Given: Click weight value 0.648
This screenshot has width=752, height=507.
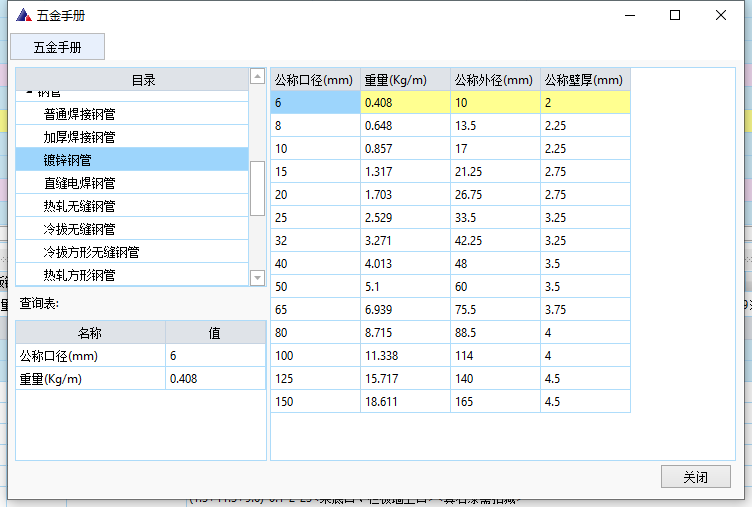Looking at the screenshot, I should click(405, 126).
